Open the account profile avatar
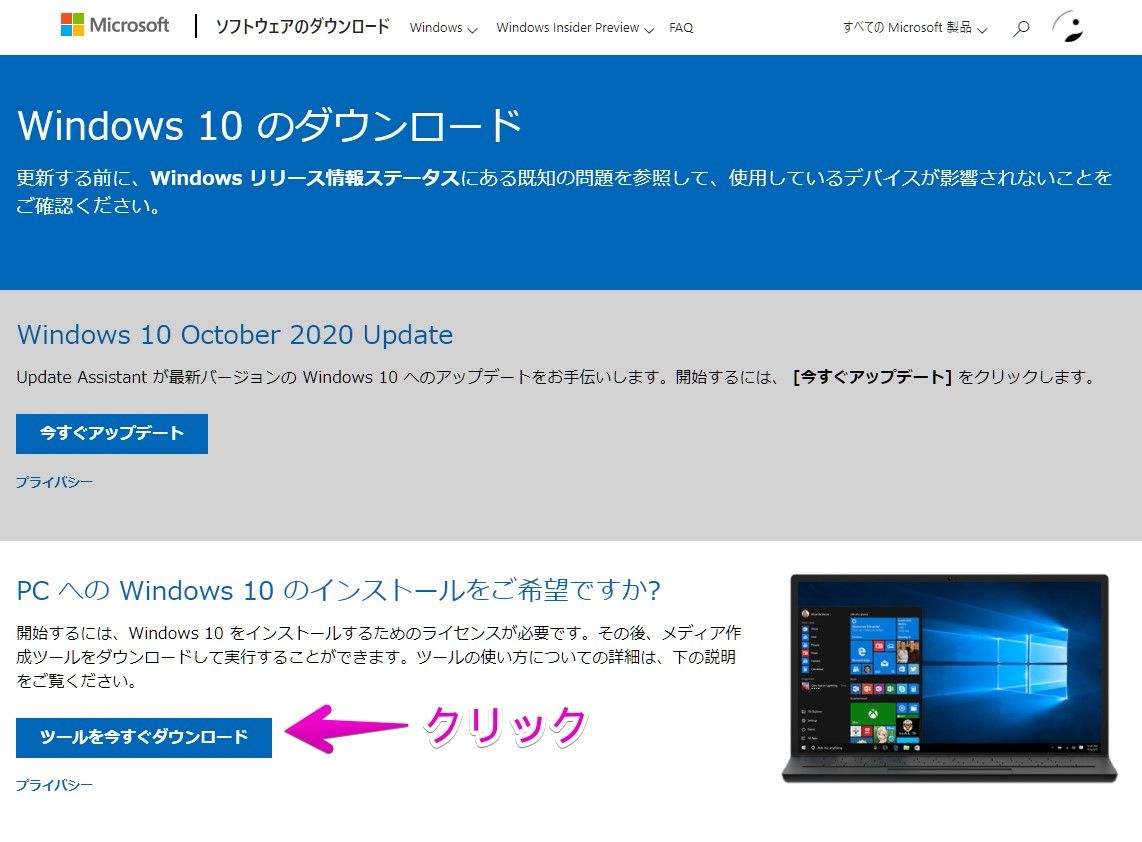The image size is (1142, 842). [1068, 27]
